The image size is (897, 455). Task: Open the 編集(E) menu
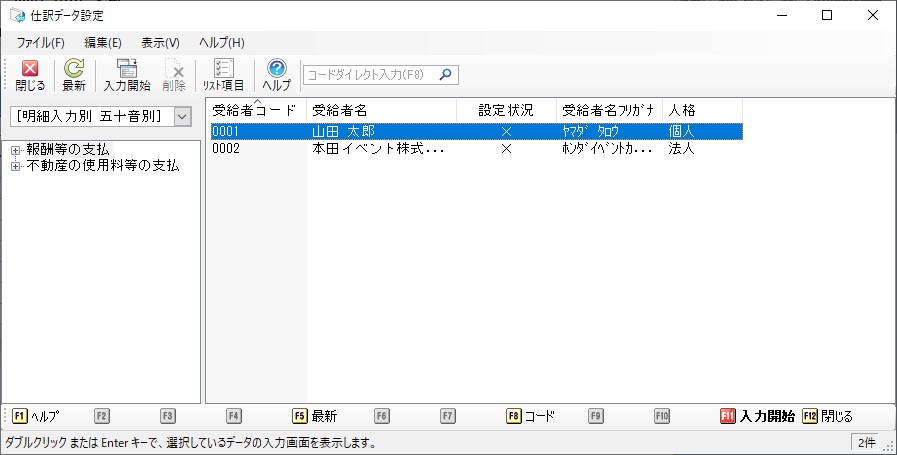tap(103, 43)
